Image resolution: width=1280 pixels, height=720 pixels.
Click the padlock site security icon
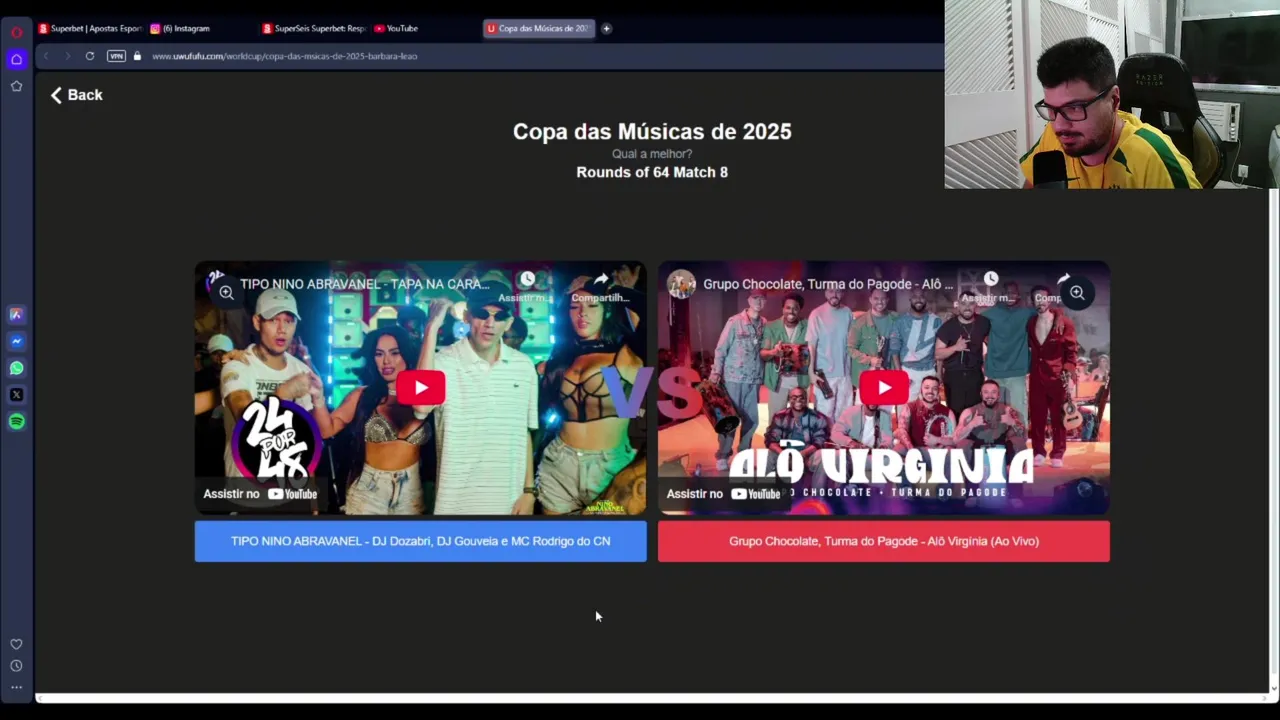[137, 56]
